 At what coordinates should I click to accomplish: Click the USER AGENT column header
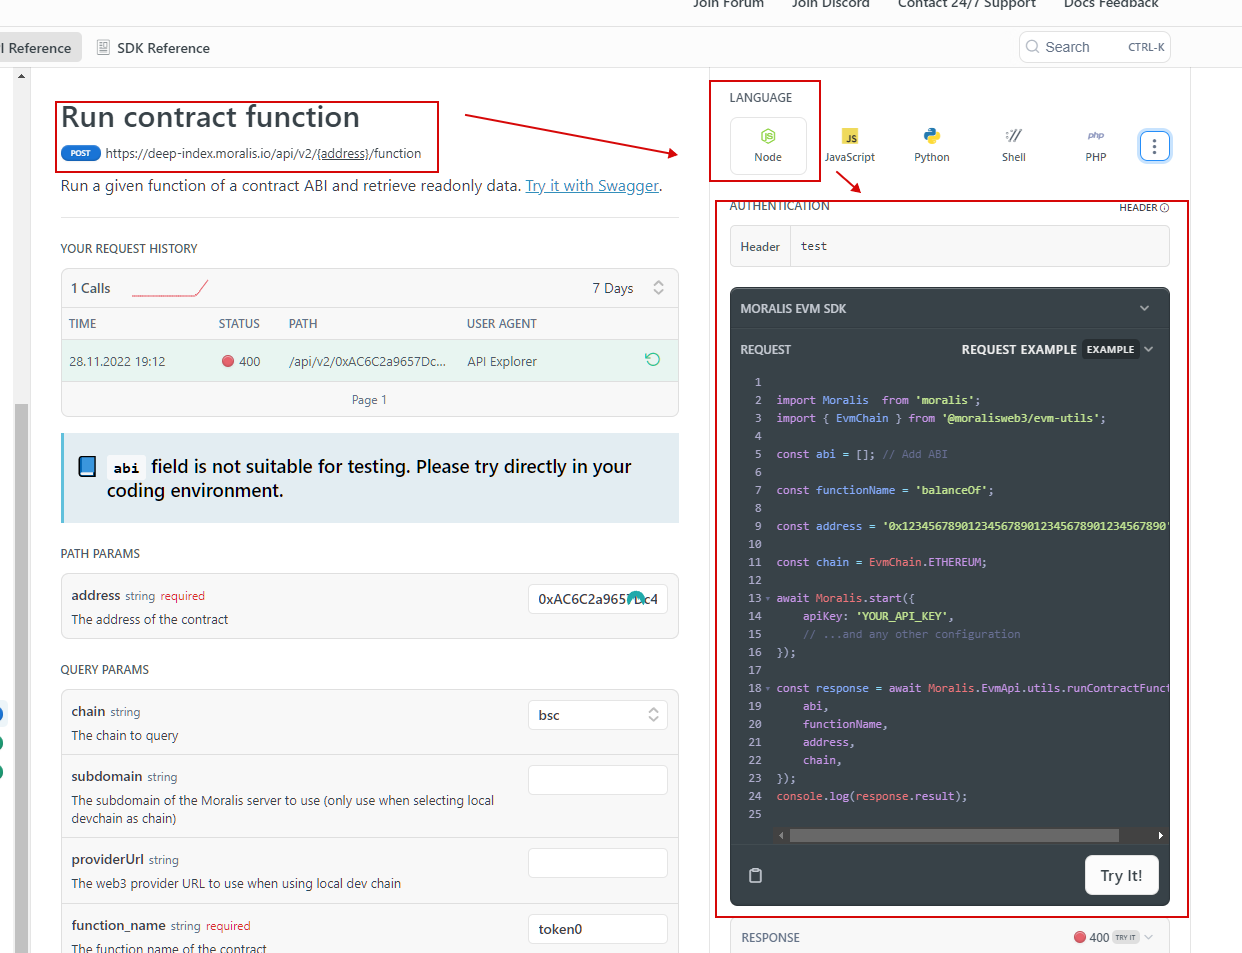(x=502, y=324)
